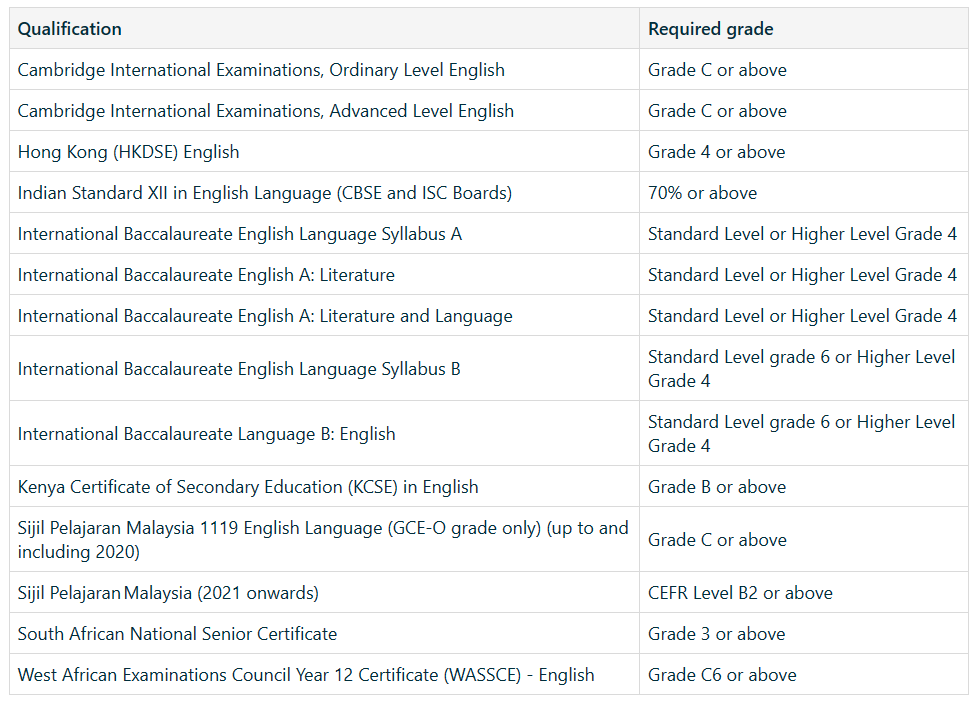The height and width of the screenshot is (705, 977).
Task: Click 'Grade 3 or above' cell
Action: point(804,633)
